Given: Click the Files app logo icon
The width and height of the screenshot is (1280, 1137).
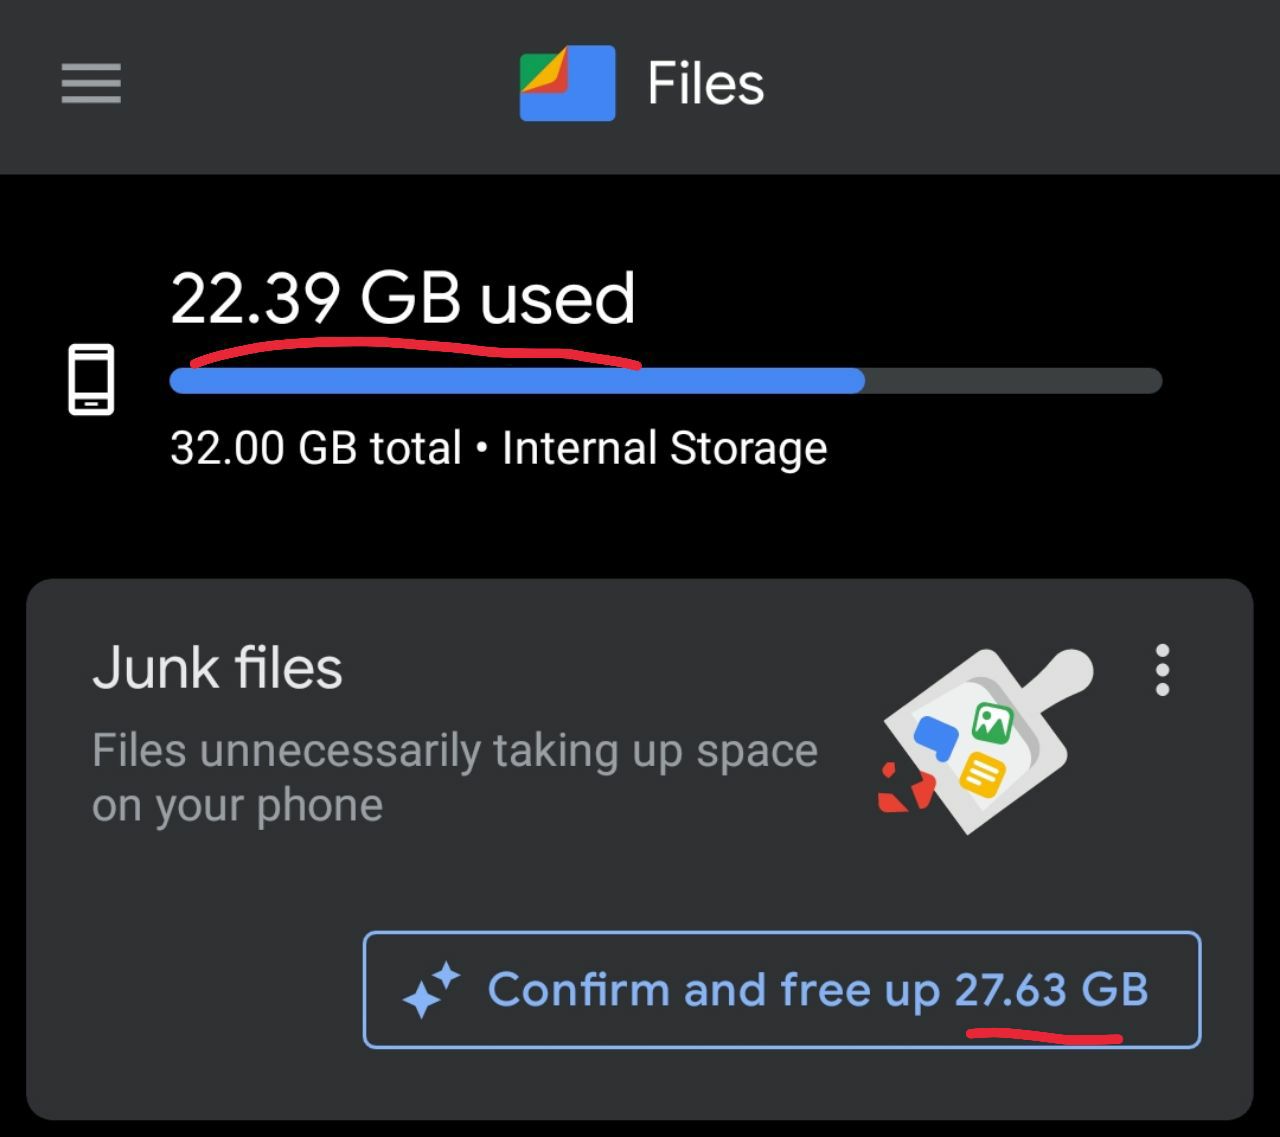Looking at the screenshot, I should [567, 83].
